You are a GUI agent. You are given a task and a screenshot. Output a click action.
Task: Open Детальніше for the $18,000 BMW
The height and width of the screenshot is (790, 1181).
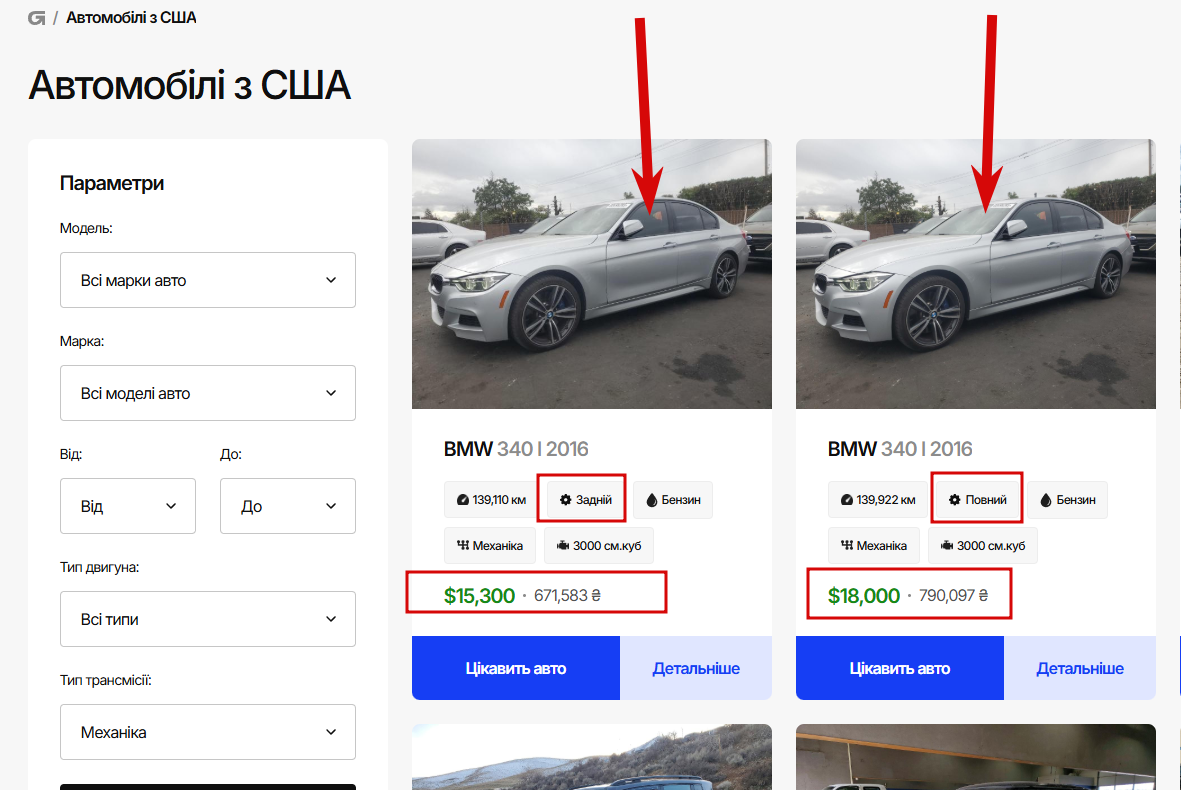(1080, 668)
